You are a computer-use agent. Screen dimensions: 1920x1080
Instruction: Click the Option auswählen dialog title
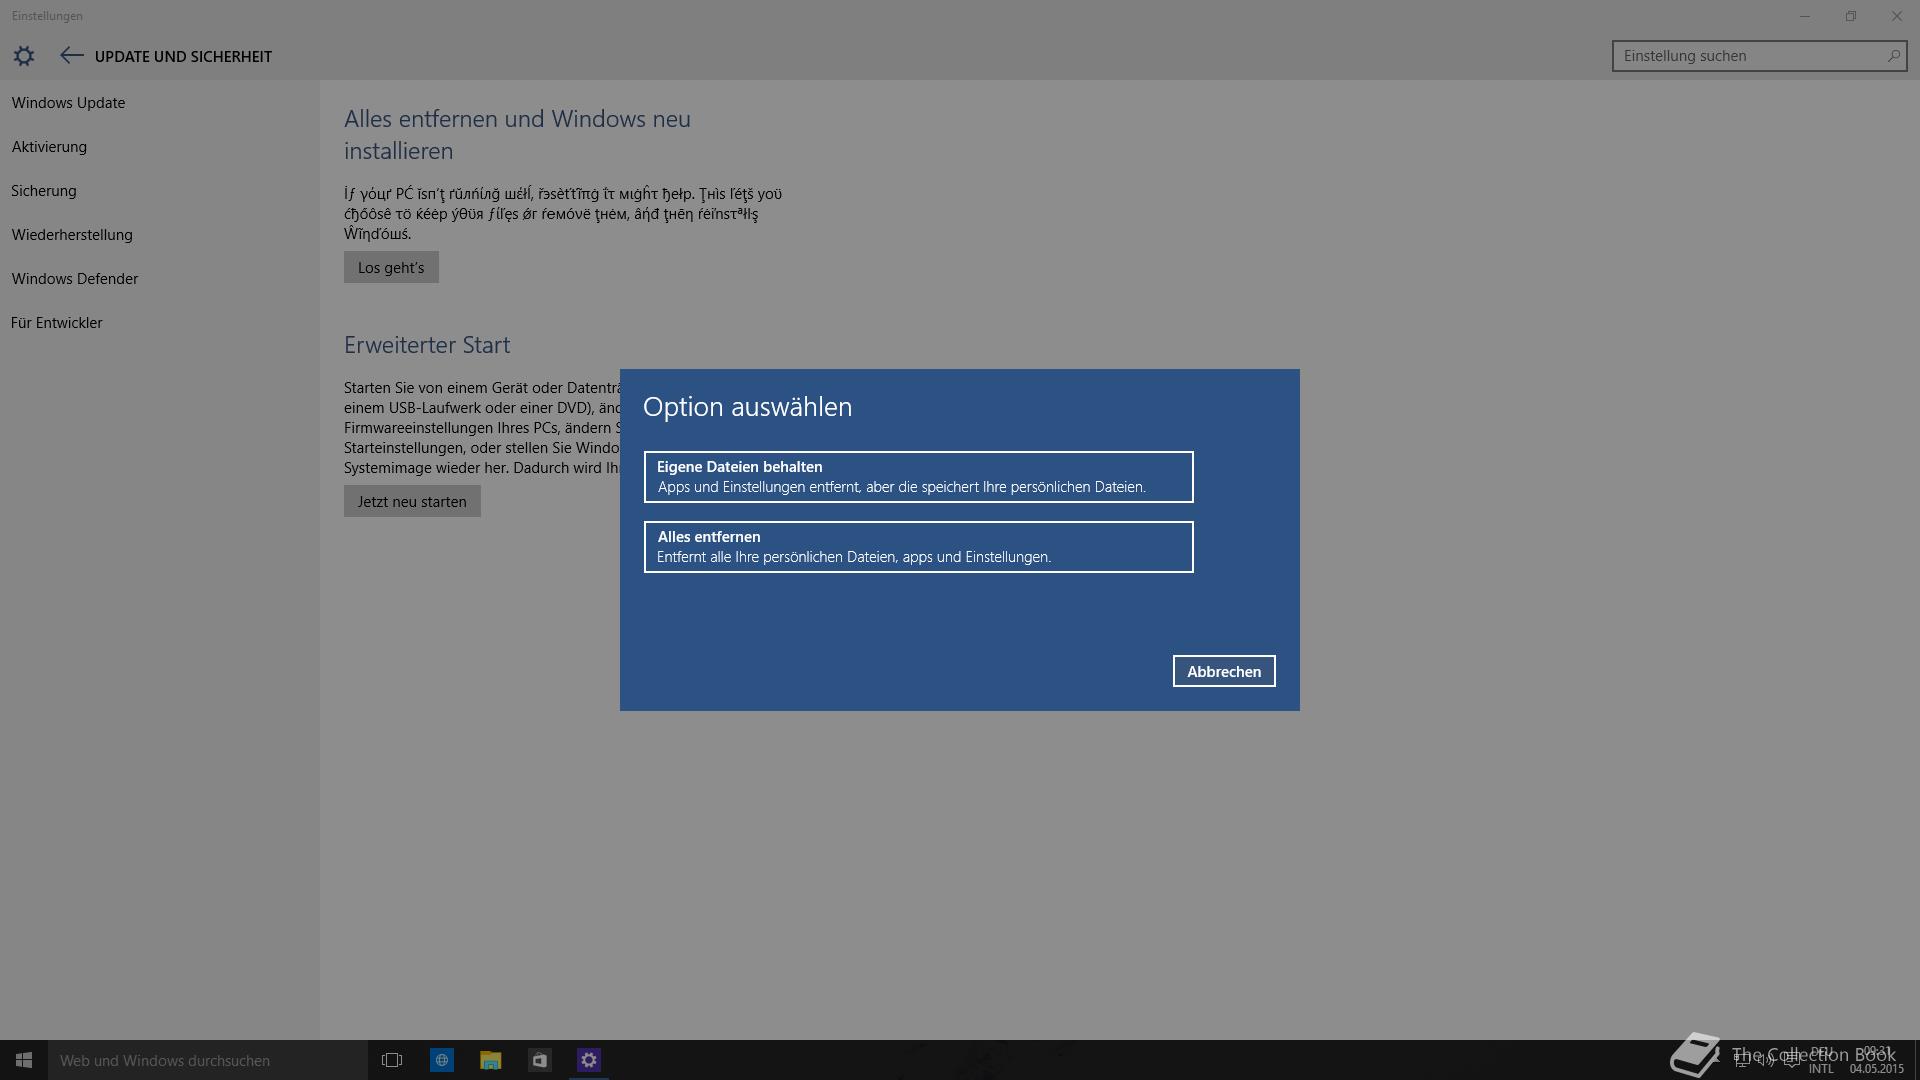(748, 407)
